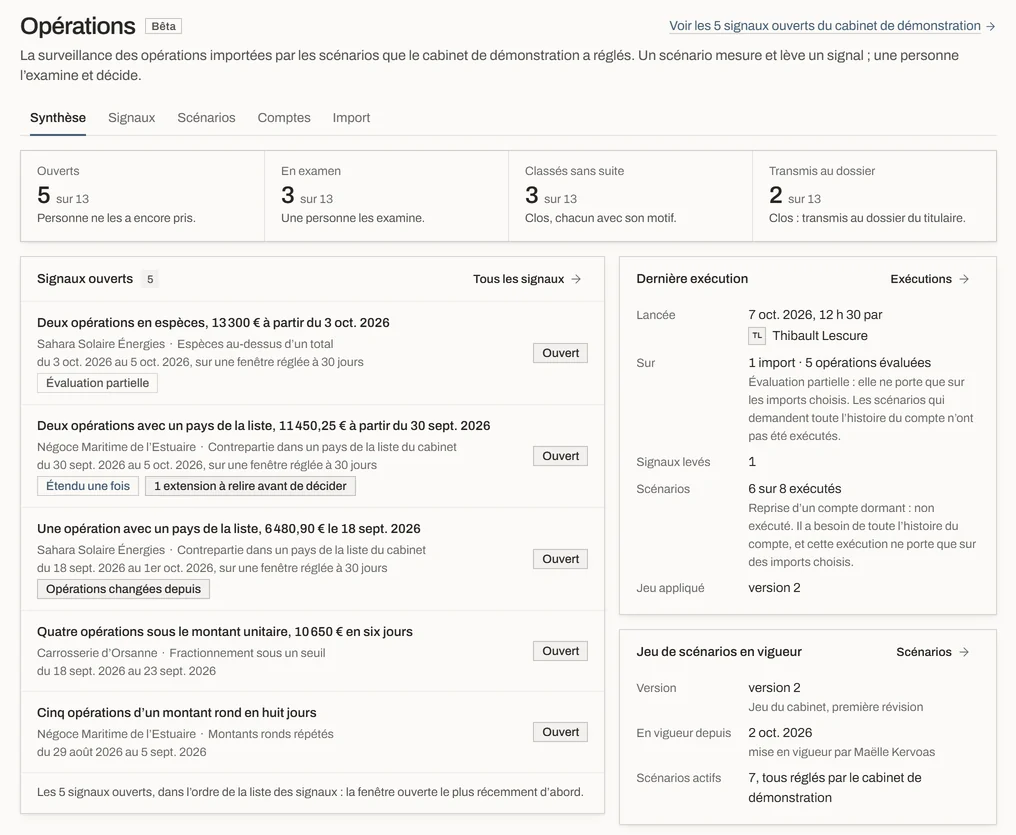Click the name Thibault Lescure

pyautogui.click(x=820, y=336)
